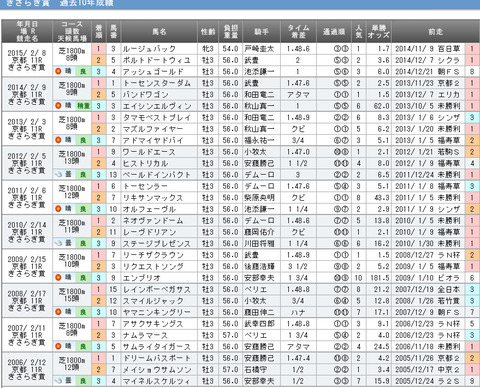The image size is (480, 388).
Task: Click jockey name 石橋守
Action: point(255,370)
